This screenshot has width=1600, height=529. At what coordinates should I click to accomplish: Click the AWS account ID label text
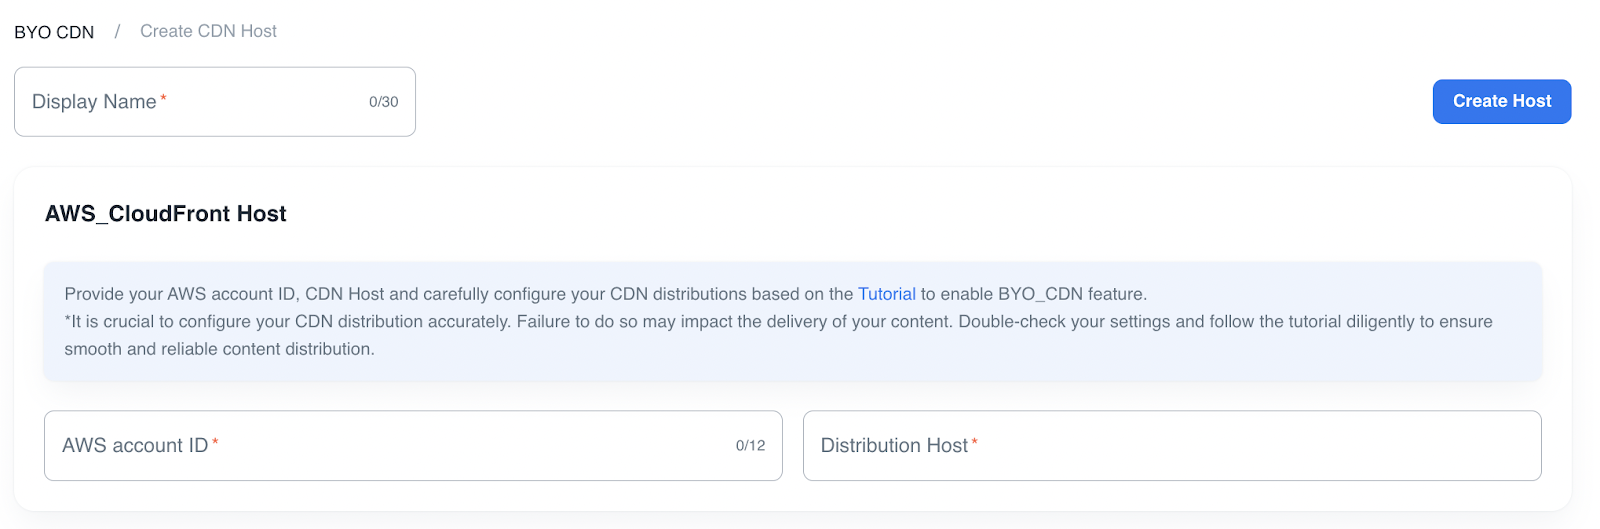click(x=135, y=446)
